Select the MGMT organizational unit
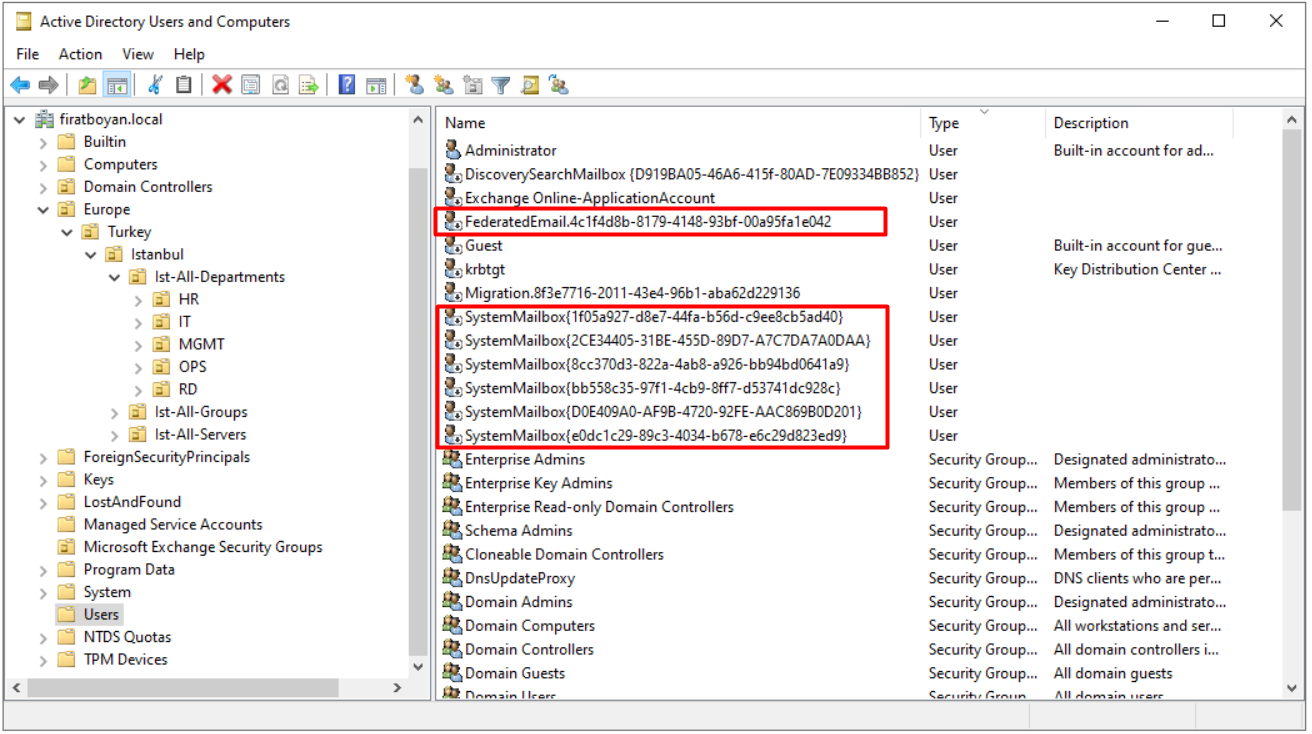Image resolution: width=1312 pixels, height=734 pixels. pos(201,344)
